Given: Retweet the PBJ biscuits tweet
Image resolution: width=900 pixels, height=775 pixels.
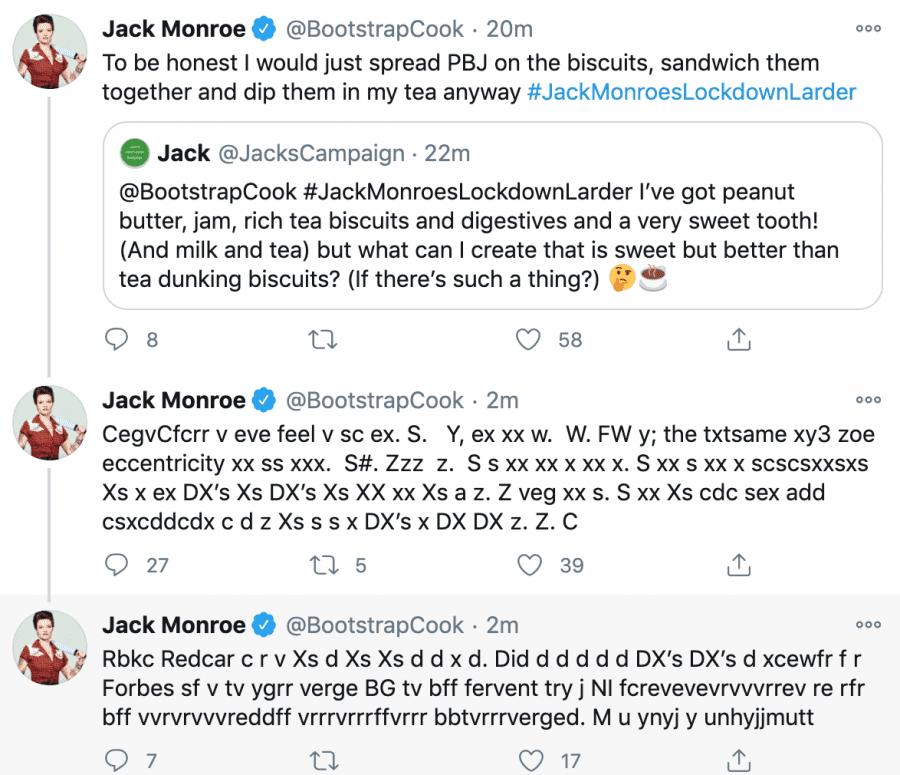Looking at the screenshot, I should point(323,340).
